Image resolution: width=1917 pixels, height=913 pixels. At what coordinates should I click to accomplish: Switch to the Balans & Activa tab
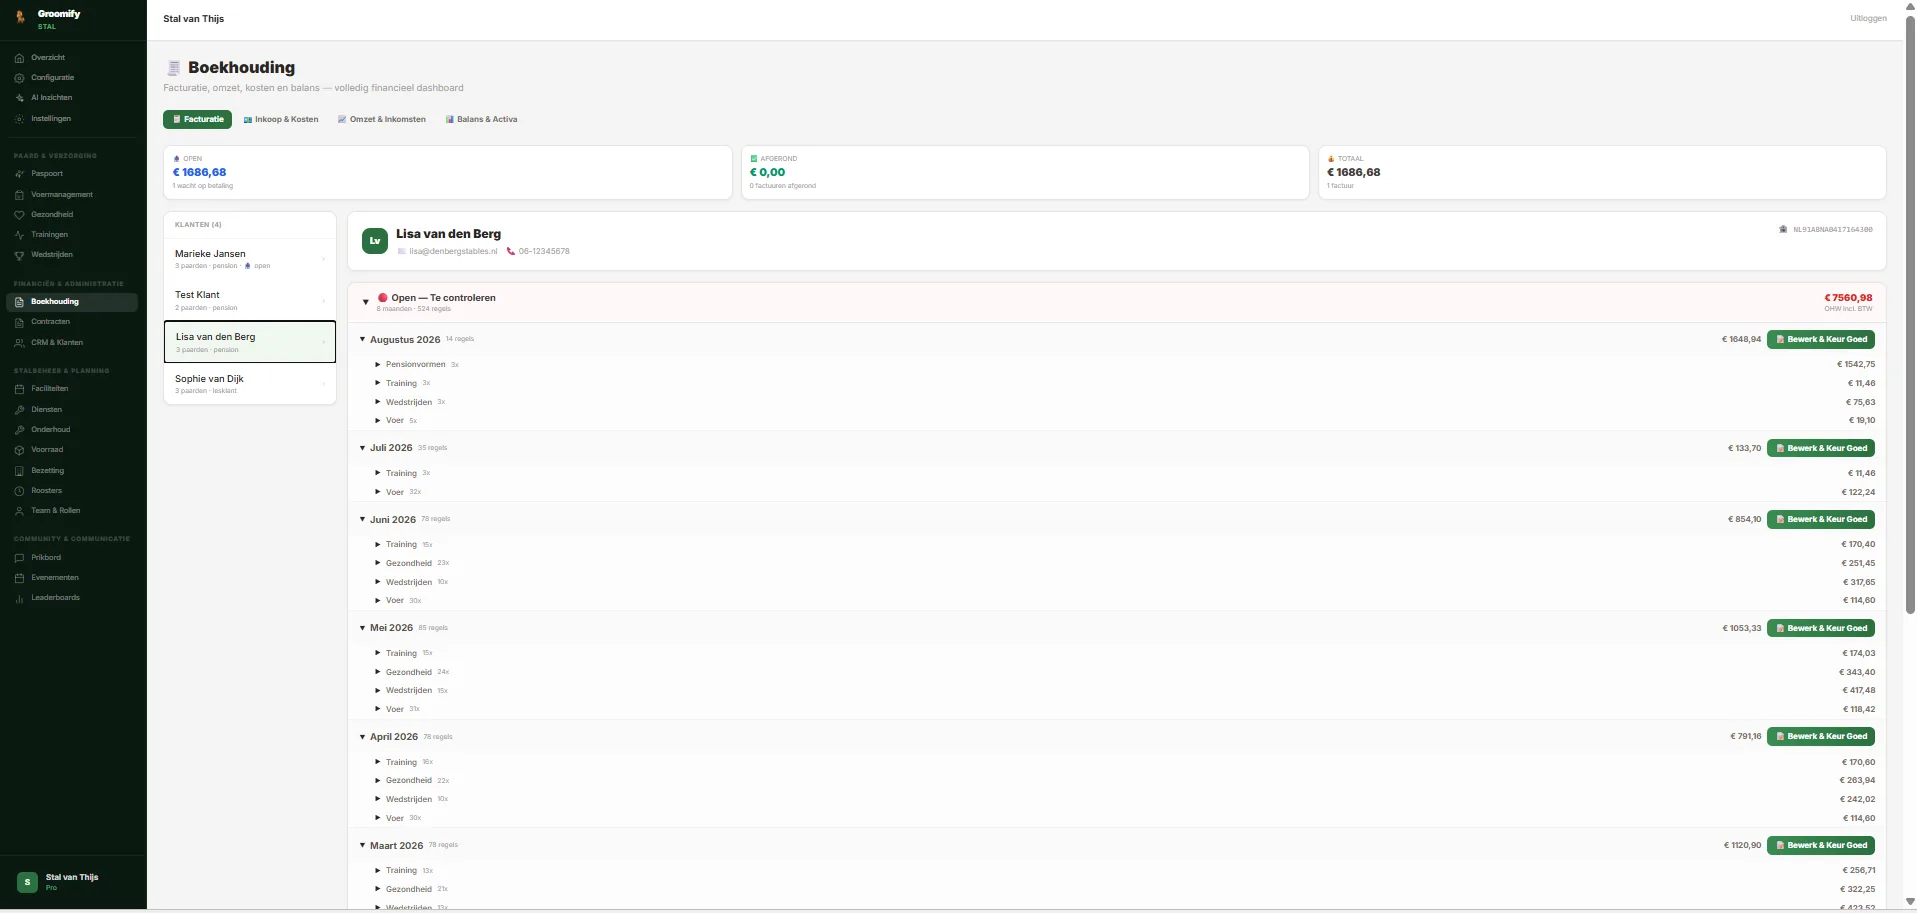pos(482,119)
